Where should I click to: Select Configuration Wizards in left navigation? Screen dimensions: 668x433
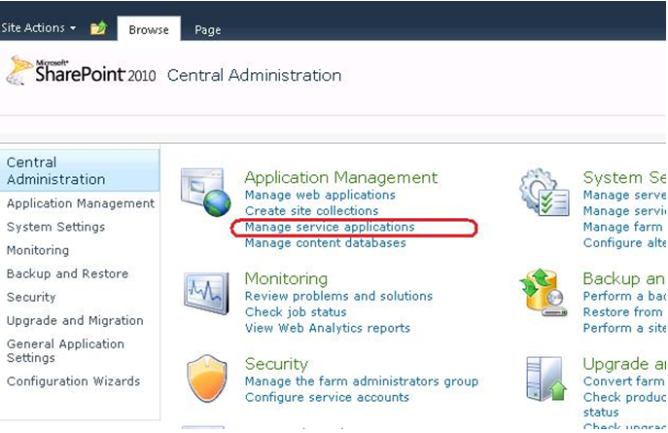[73, 381]
